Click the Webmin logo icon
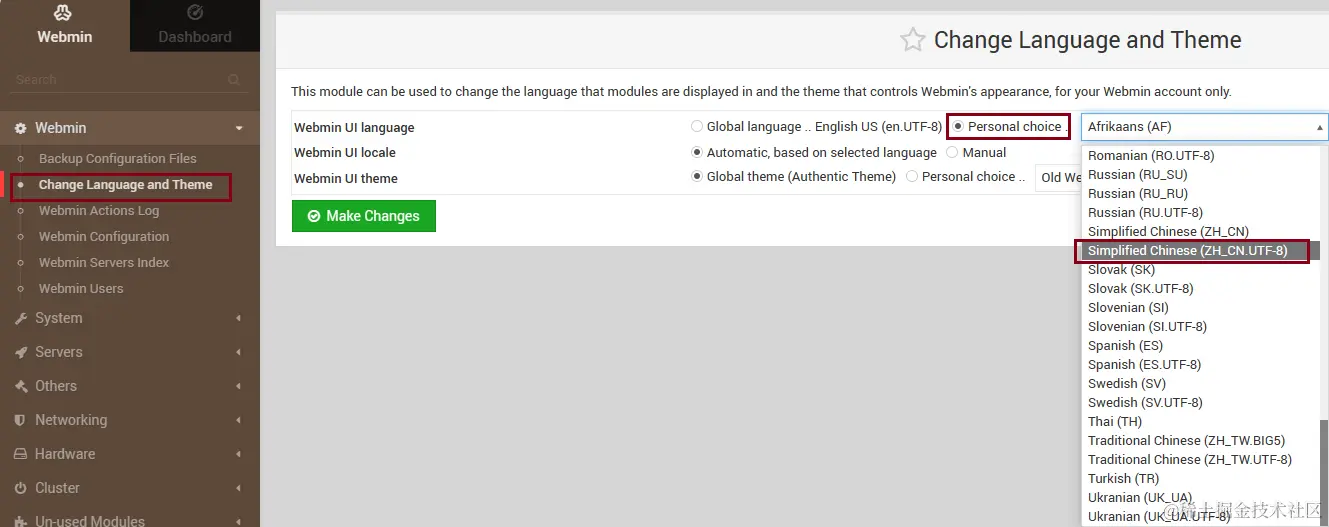 point(64,13)
